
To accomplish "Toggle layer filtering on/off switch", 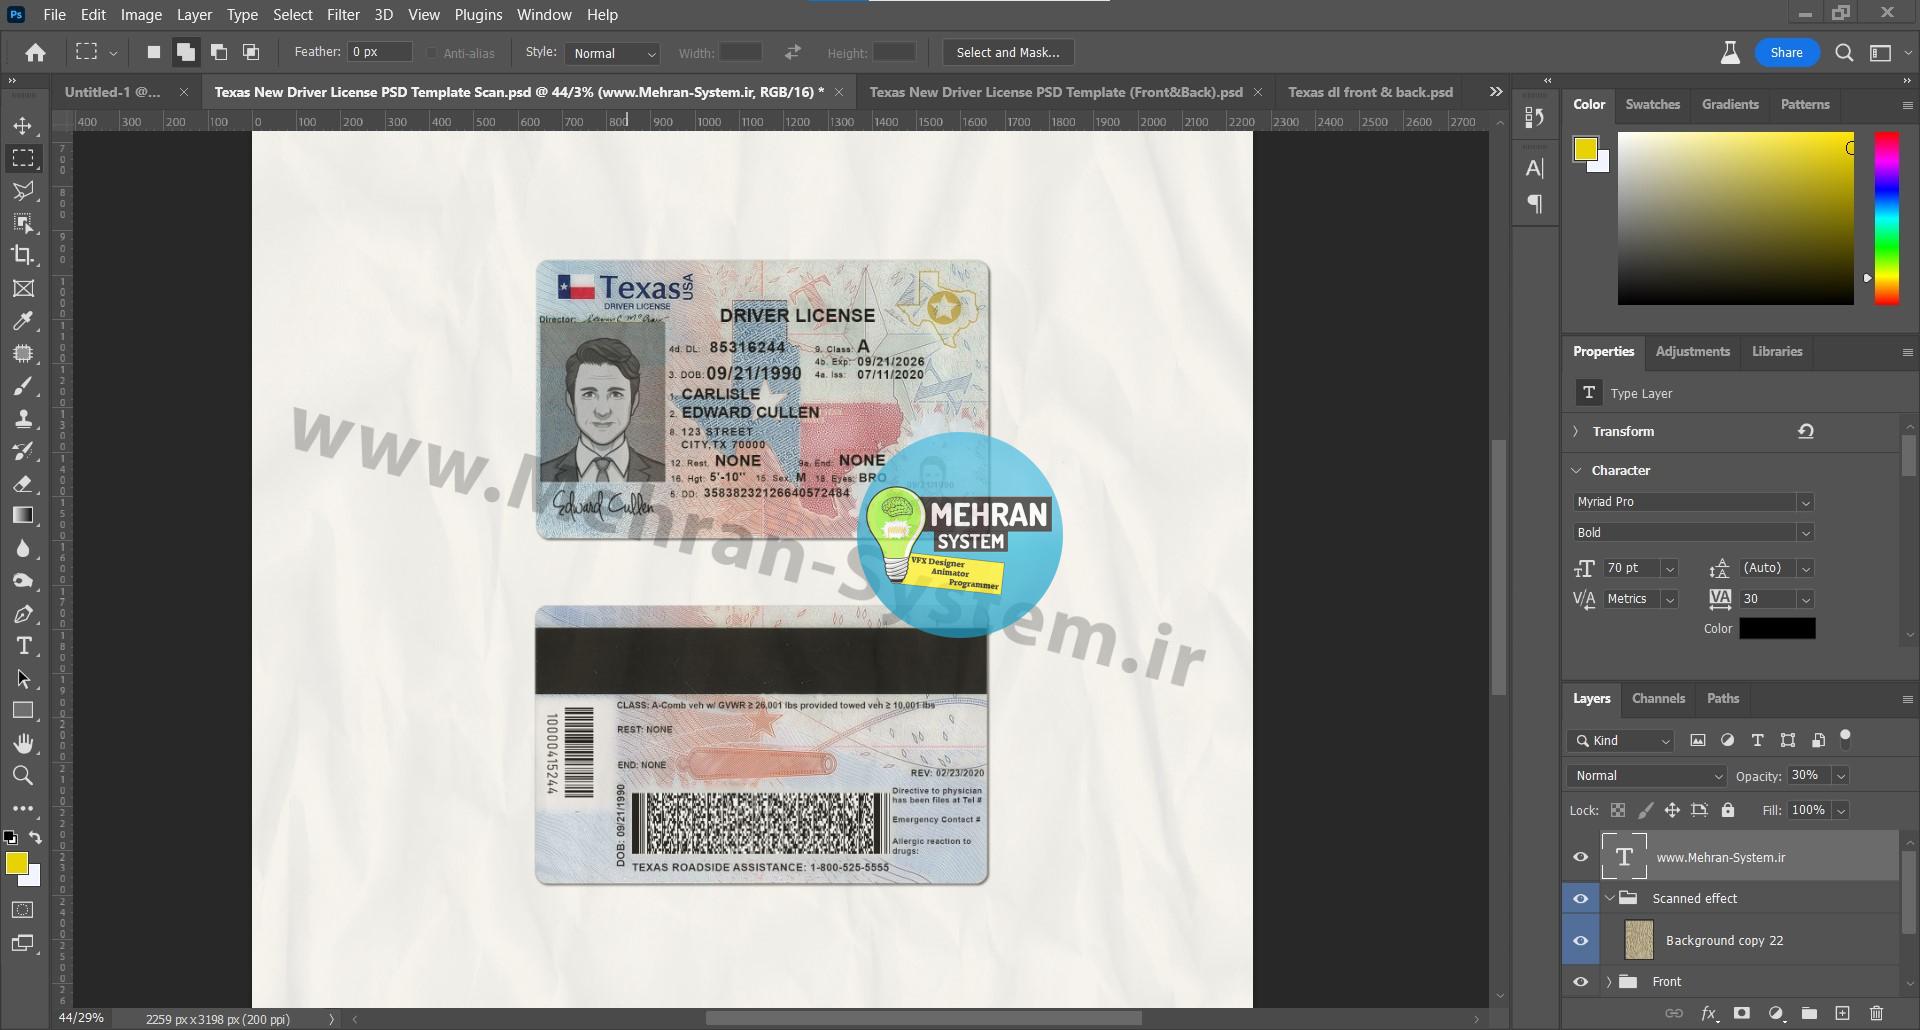I will tap(1846, 739).
